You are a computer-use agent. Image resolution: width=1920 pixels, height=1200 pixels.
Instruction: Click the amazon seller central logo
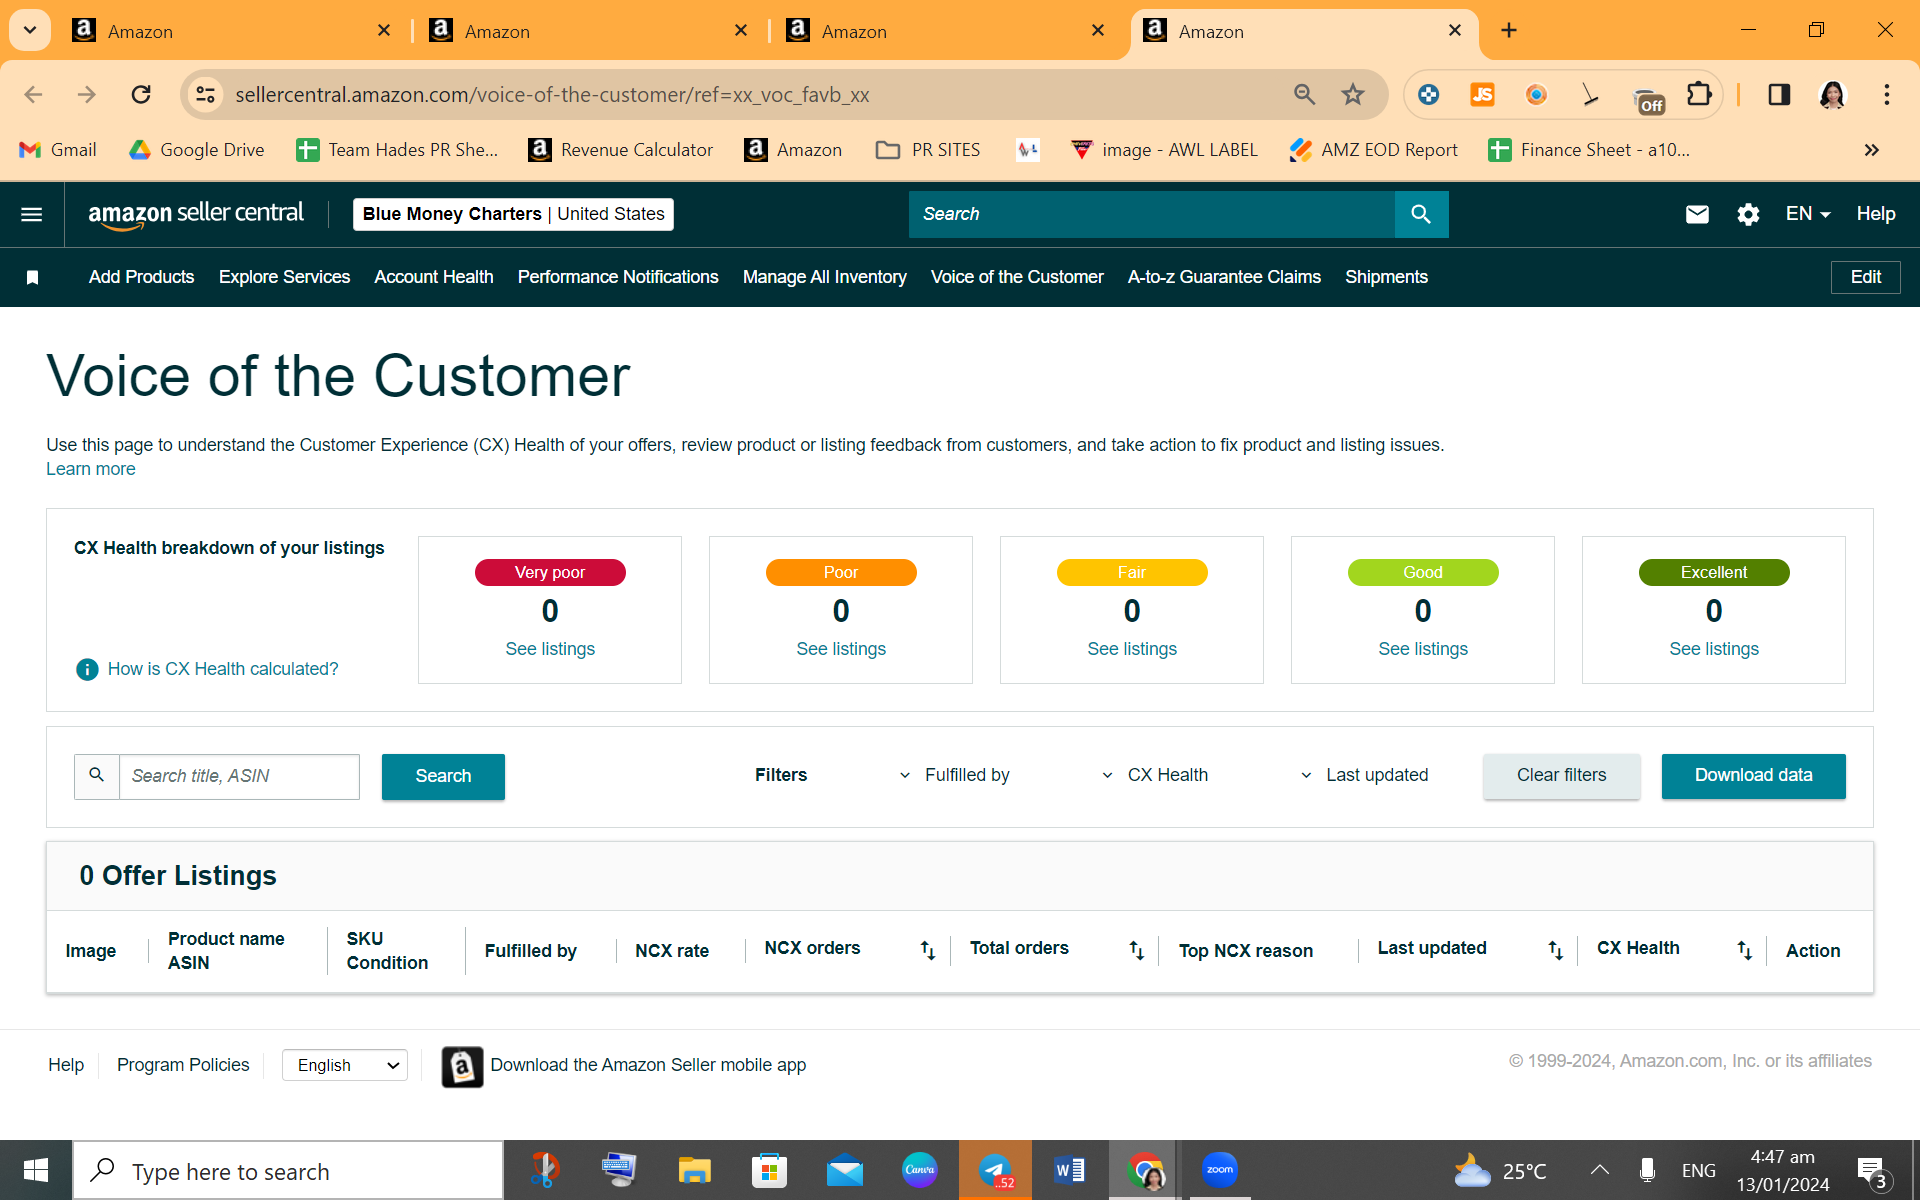(196, 214)
